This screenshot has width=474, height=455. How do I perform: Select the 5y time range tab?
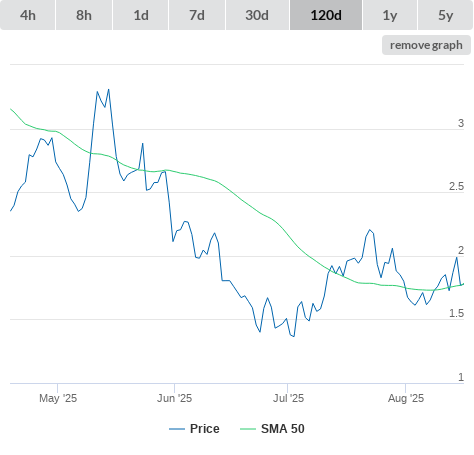click(445, 15)
